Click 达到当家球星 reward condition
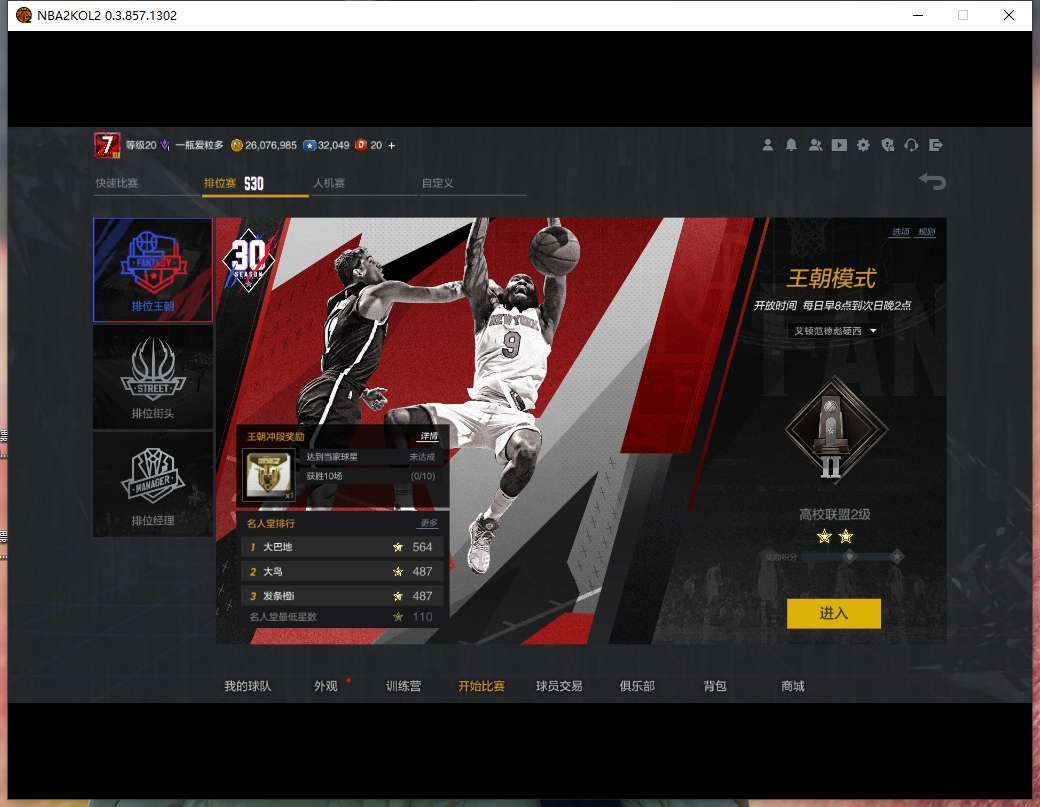Viewport: 1040px width, 807px height. pyautogui.click(x=370, y=457)
